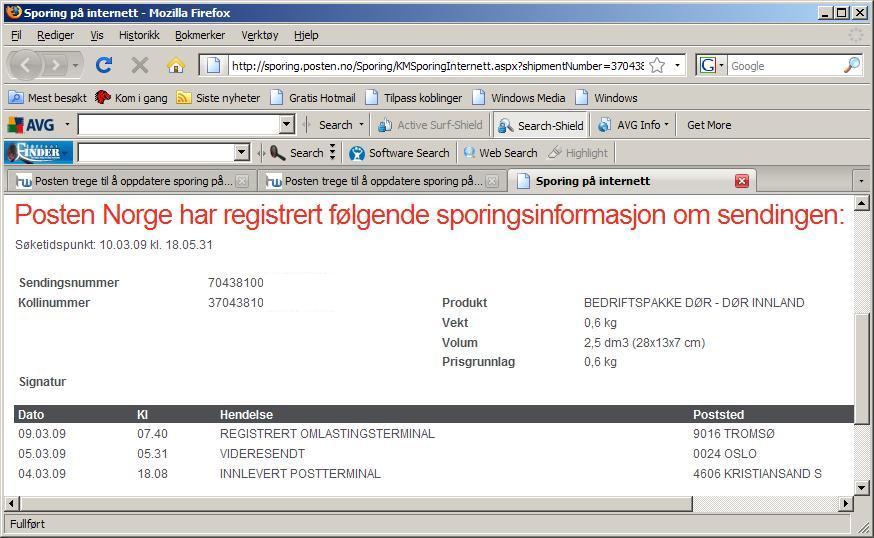Image resolution: width=874 pixels, height=538 pixels.
Task: Open the dropdown arrow beside AVG logo
Action: [x=67, y=124]
